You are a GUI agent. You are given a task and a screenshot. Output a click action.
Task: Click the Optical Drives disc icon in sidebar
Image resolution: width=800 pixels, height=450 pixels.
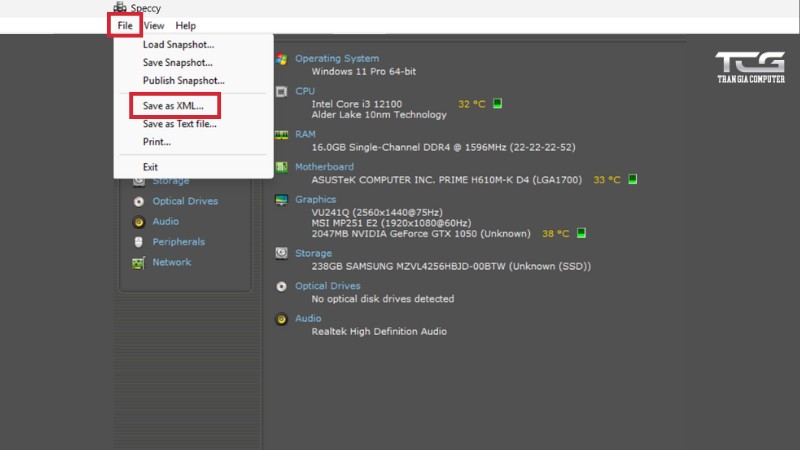[x=138, y=201]
